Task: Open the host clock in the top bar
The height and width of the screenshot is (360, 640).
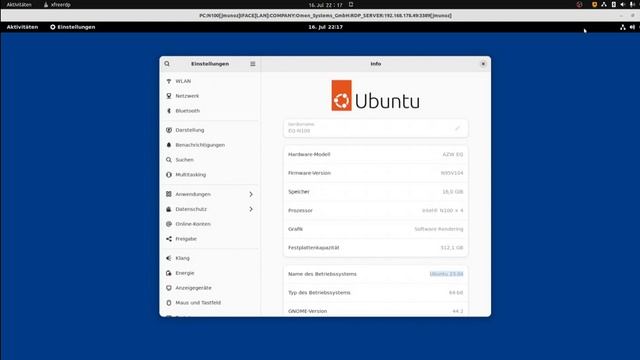Action: coord(325,5)
